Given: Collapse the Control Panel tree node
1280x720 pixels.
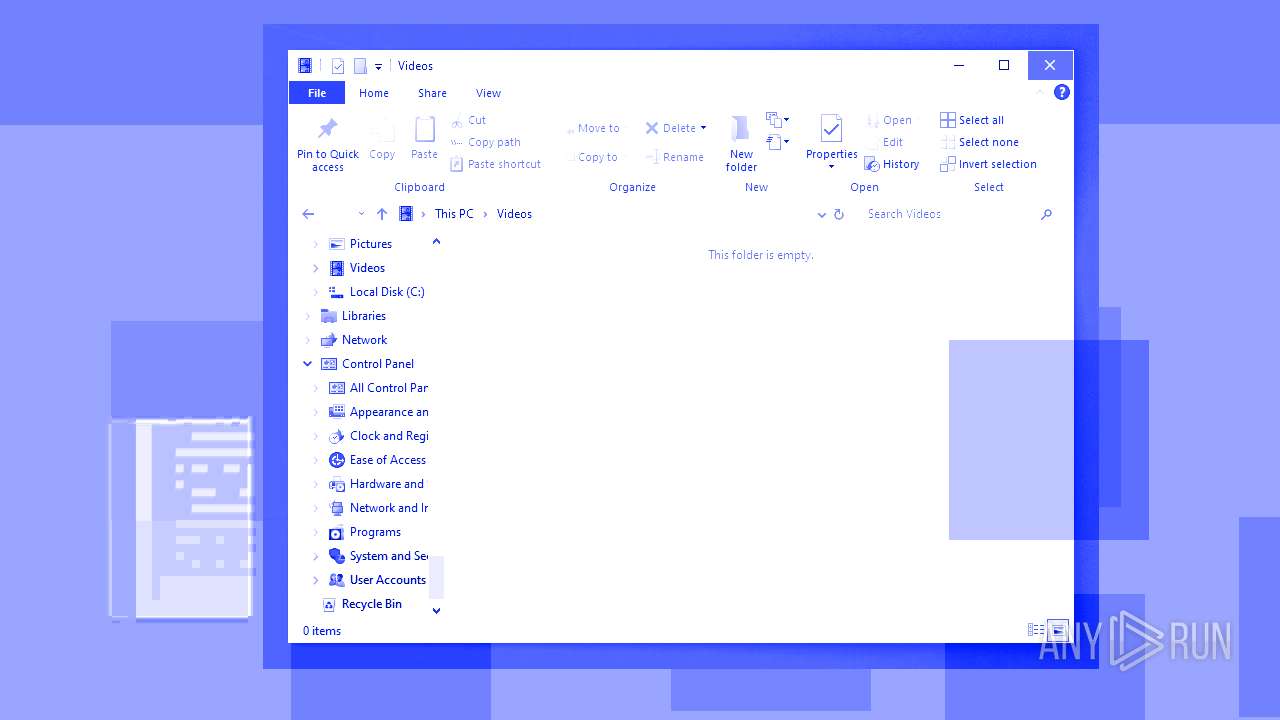Looking at the screenshot, I should click(x=308, y=364).
